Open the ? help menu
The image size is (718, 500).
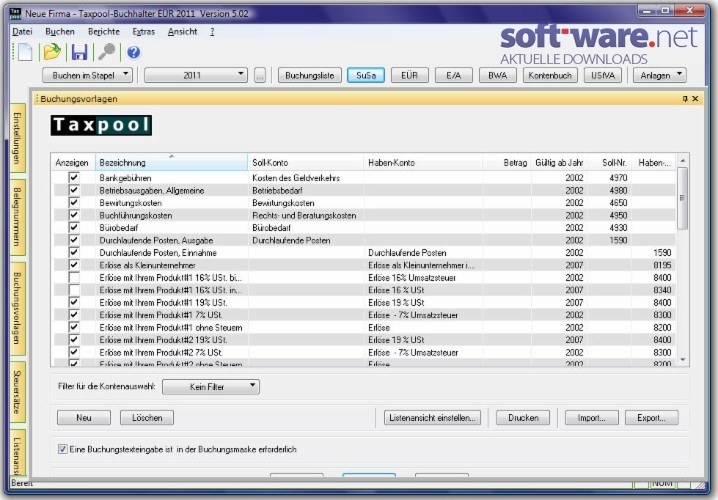pos(212,32)
